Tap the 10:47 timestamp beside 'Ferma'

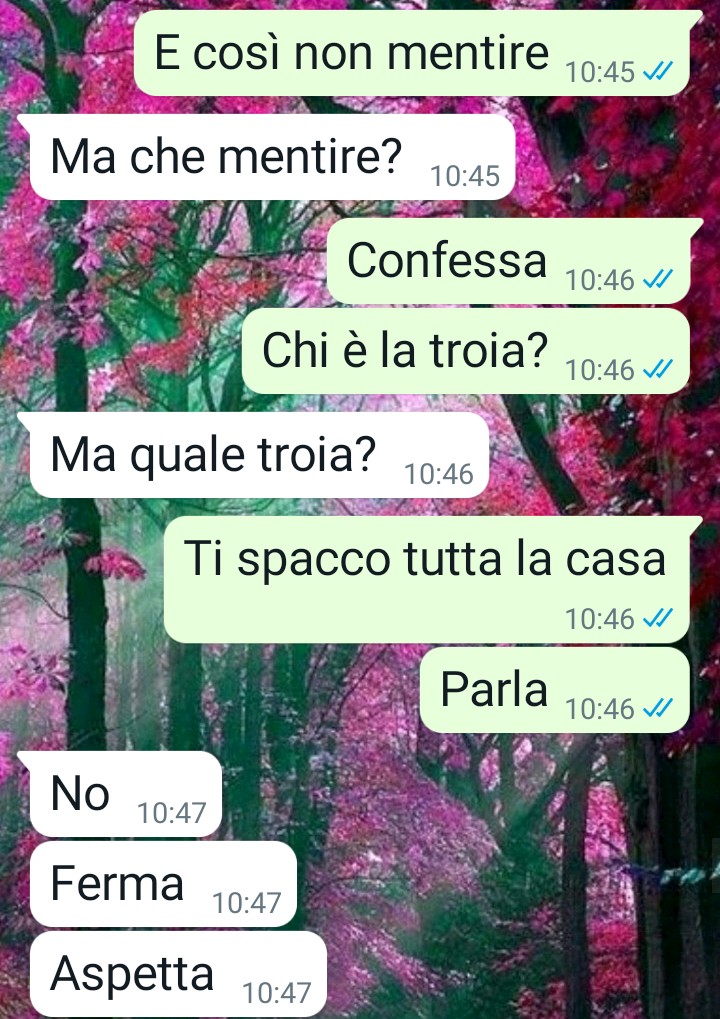tap(247, 903)
